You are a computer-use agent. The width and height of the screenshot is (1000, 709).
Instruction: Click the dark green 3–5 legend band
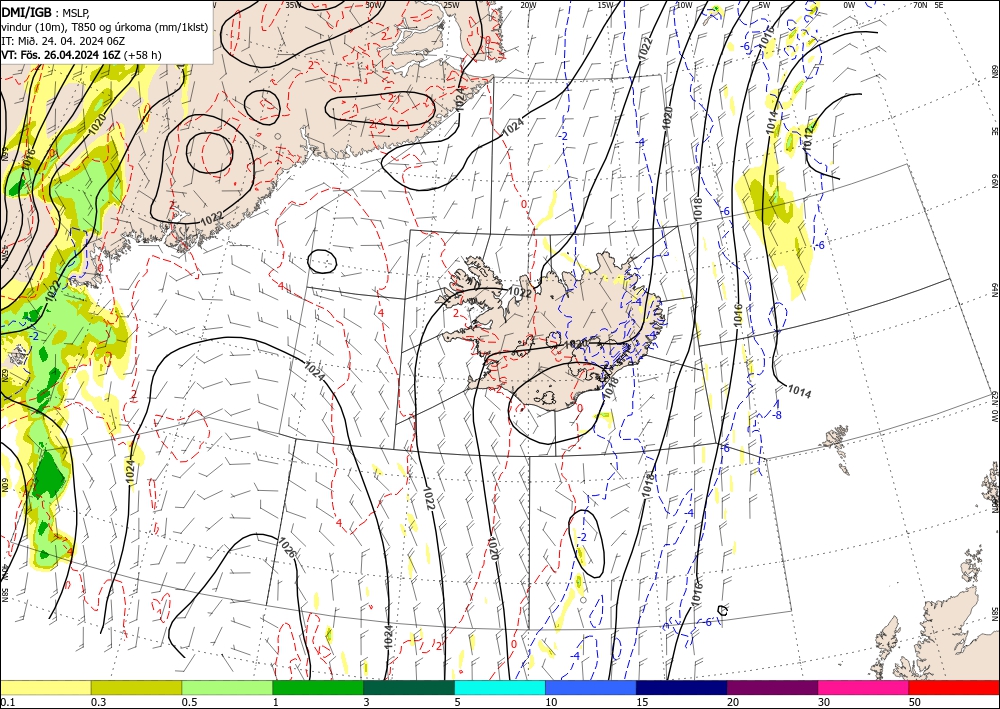click(x=409, y=687)
